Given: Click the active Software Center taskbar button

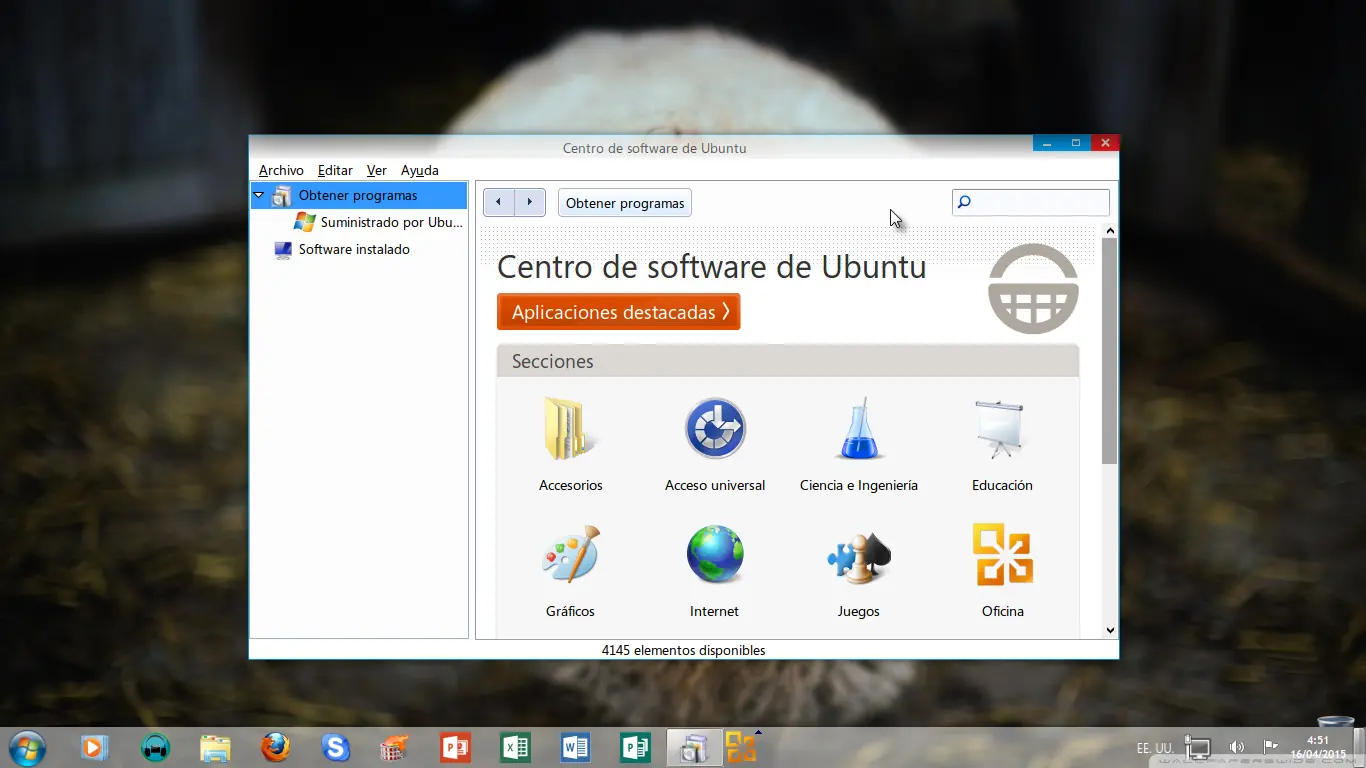Looking at the screenshot, I should (694, 747).
